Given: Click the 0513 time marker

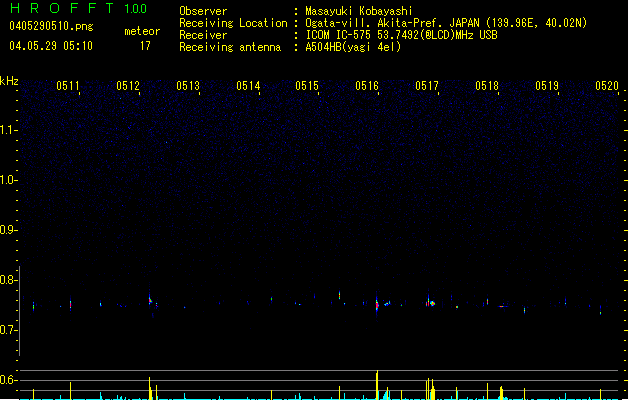Looking at the screenshot, I should [188, 86].
